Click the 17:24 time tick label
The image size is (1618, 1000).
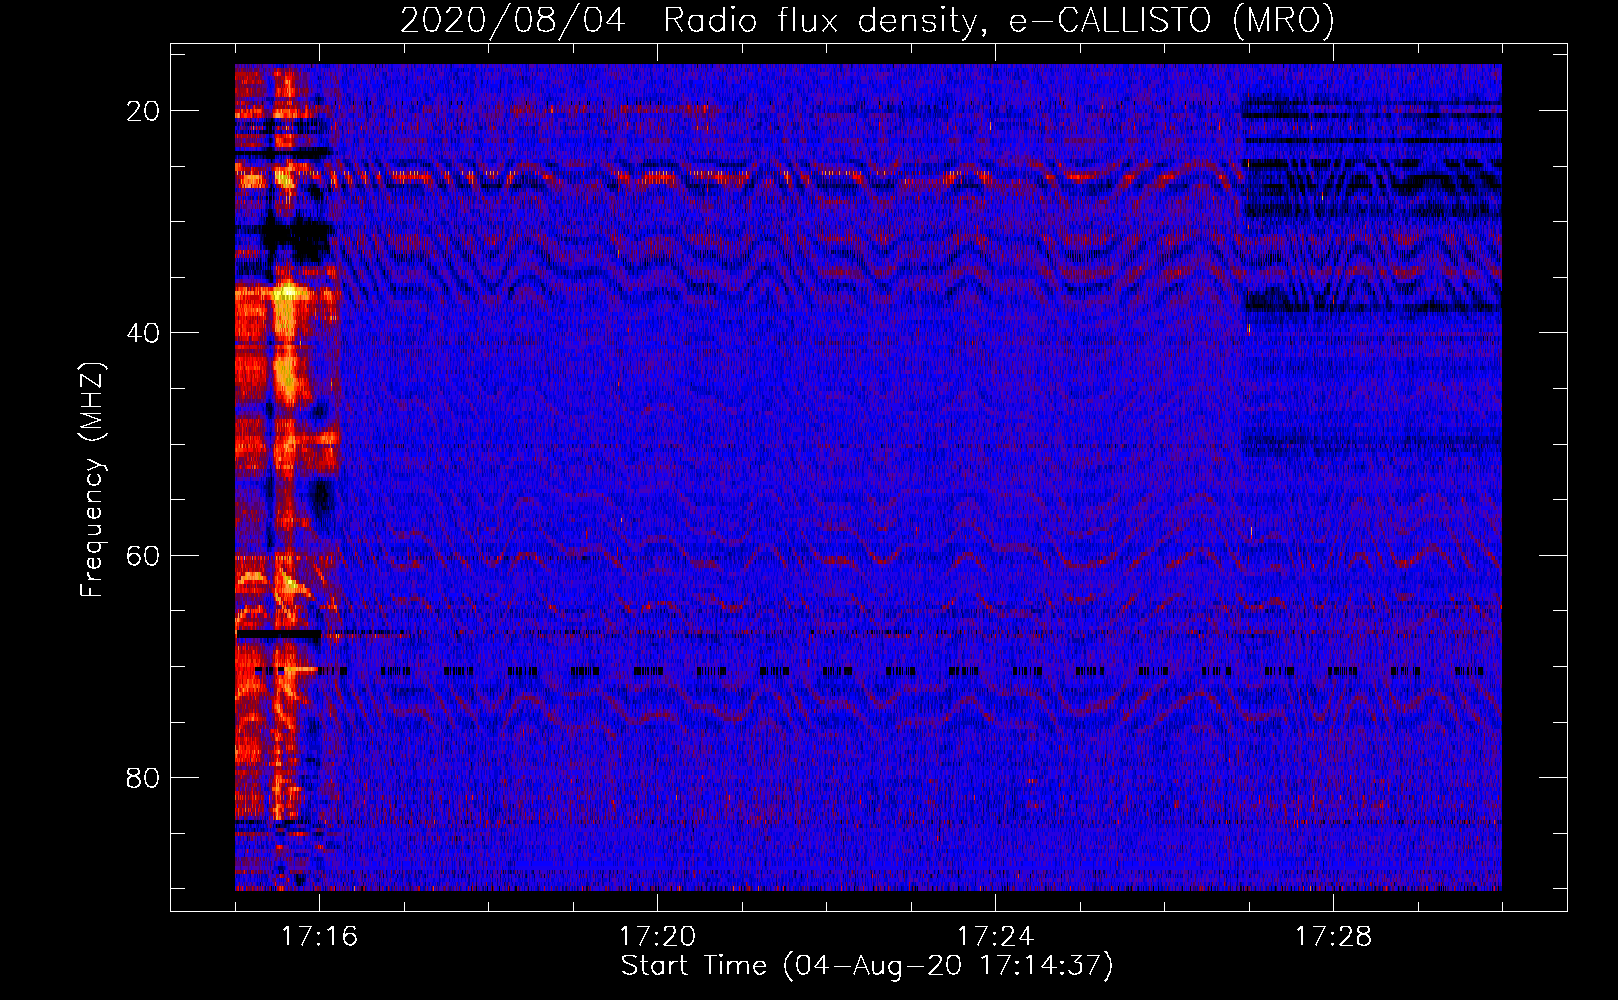click(x=995, y=937)
